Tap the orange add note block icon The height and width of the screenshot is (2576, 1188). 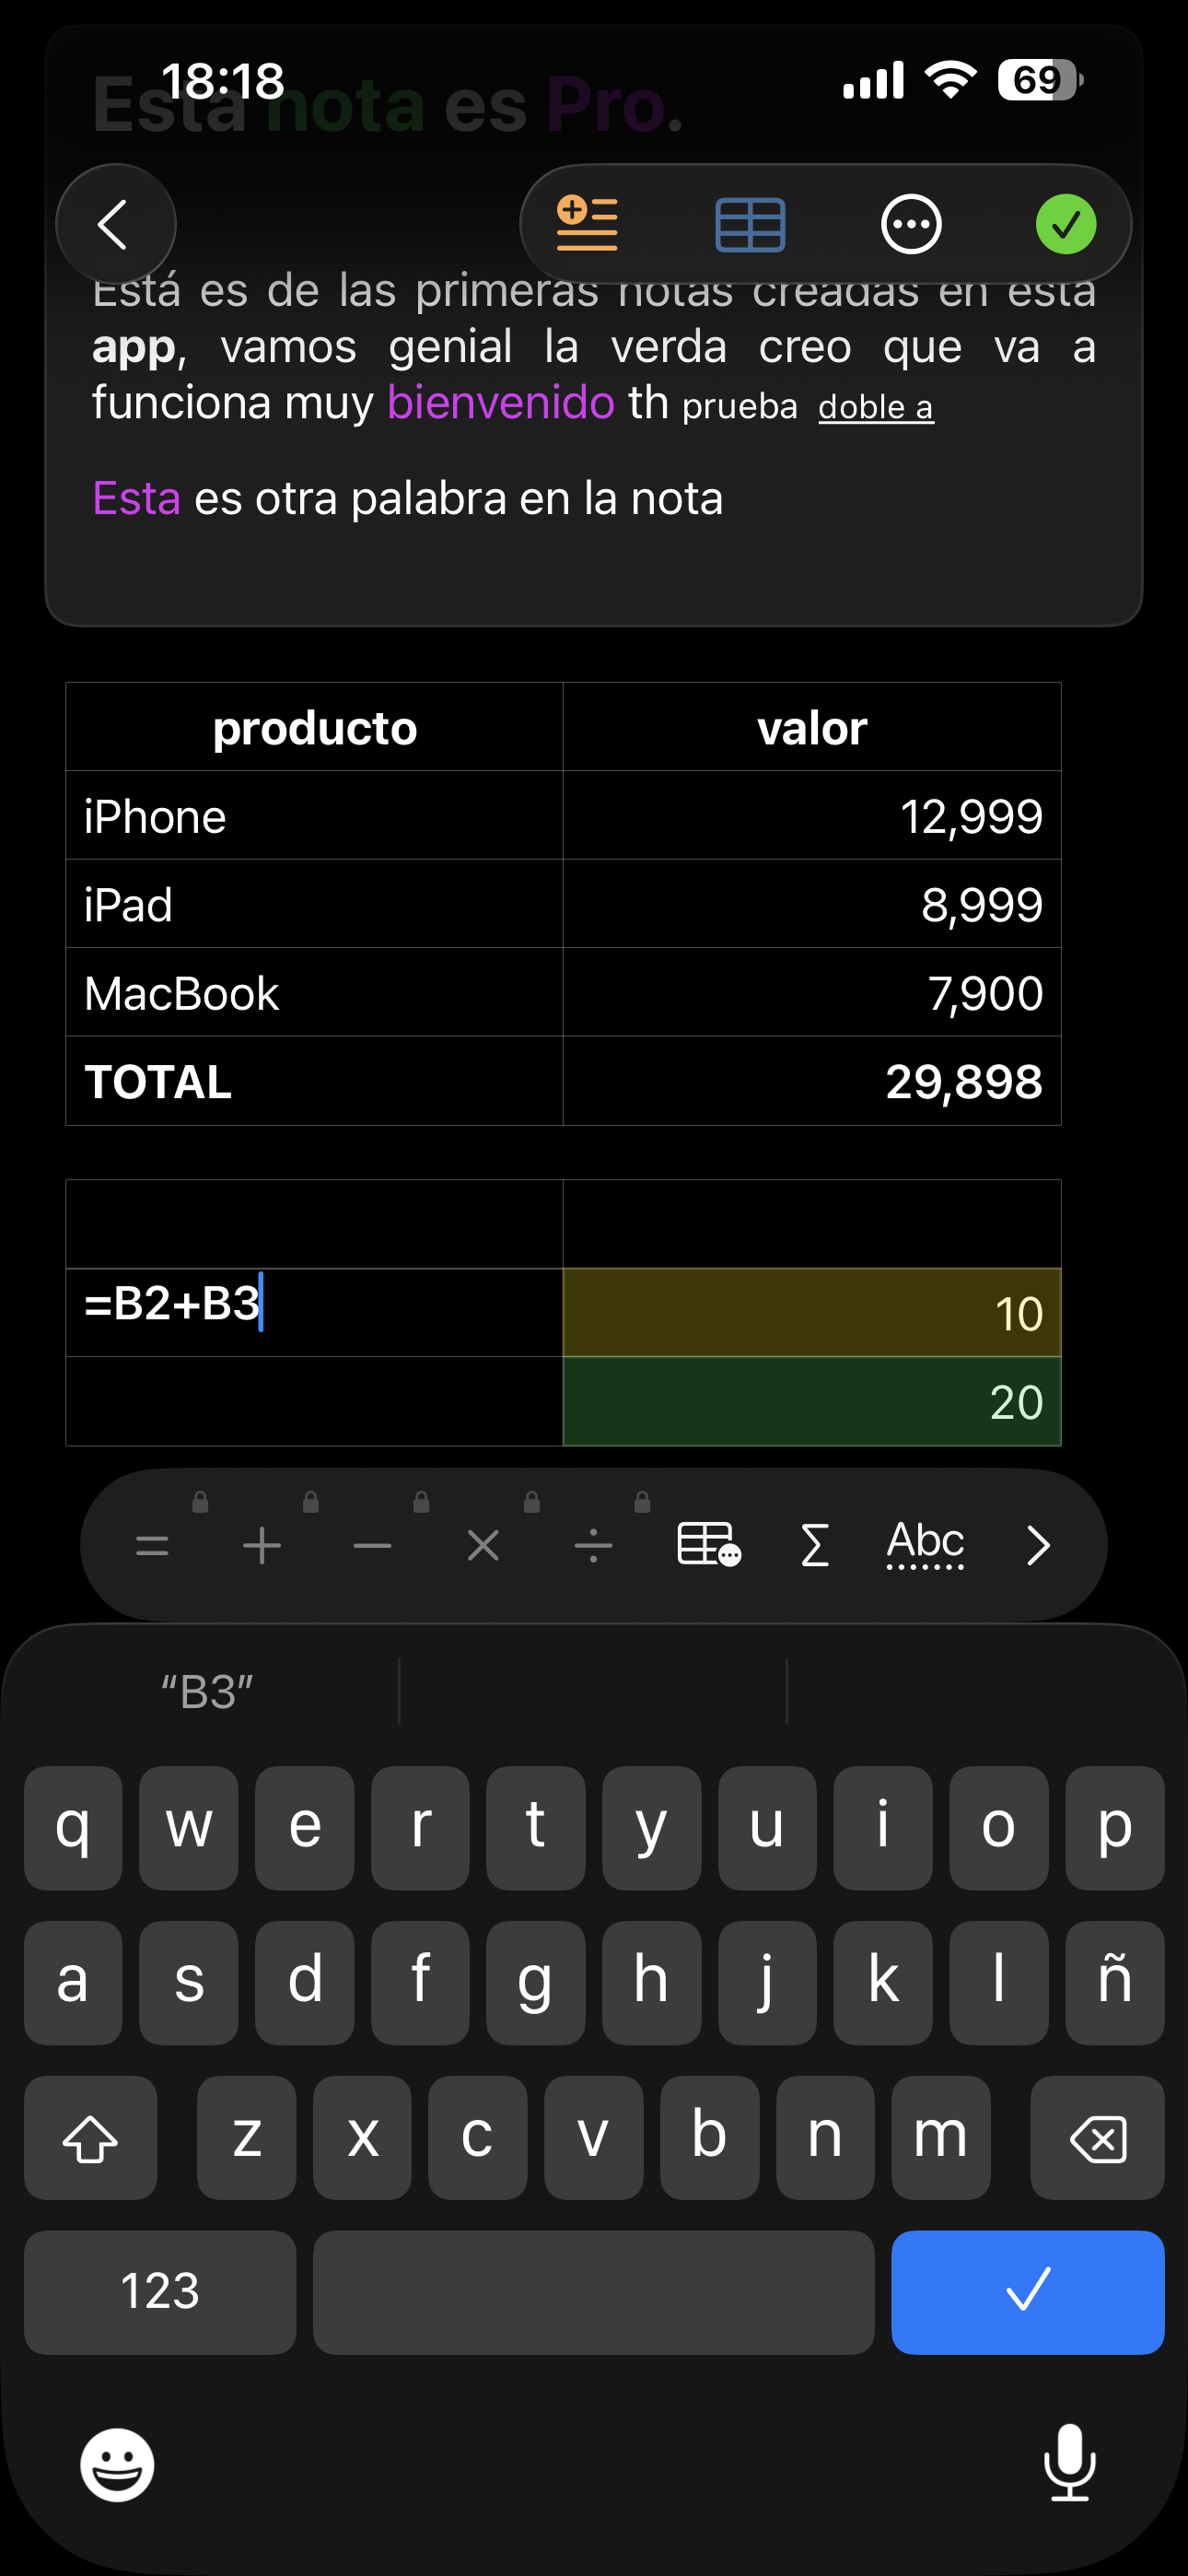(x=587, y=224)
